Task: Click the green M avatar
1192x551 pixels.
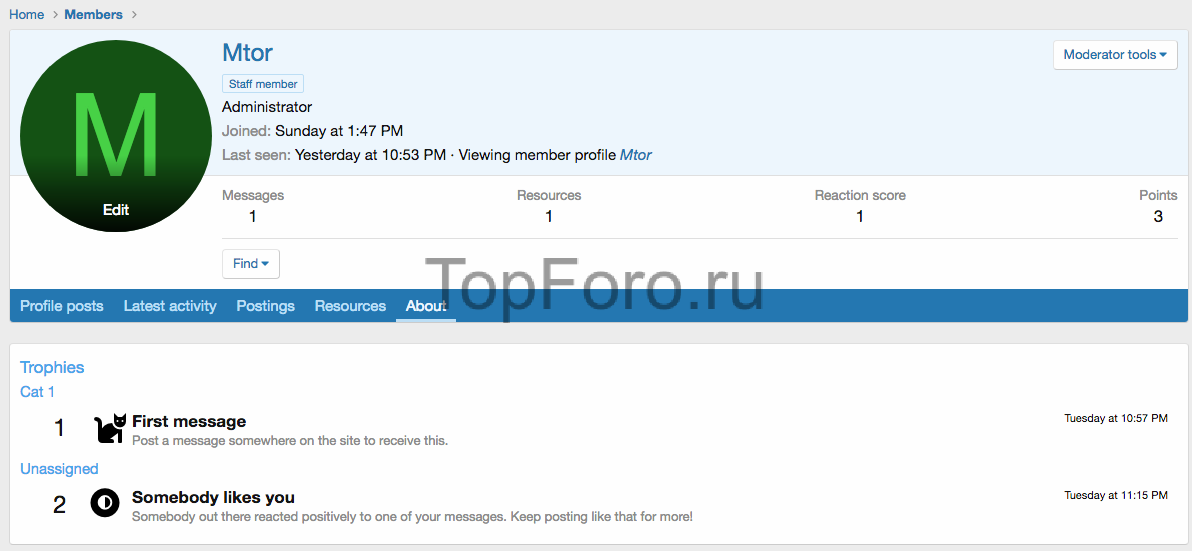Action: pos(115,130)
